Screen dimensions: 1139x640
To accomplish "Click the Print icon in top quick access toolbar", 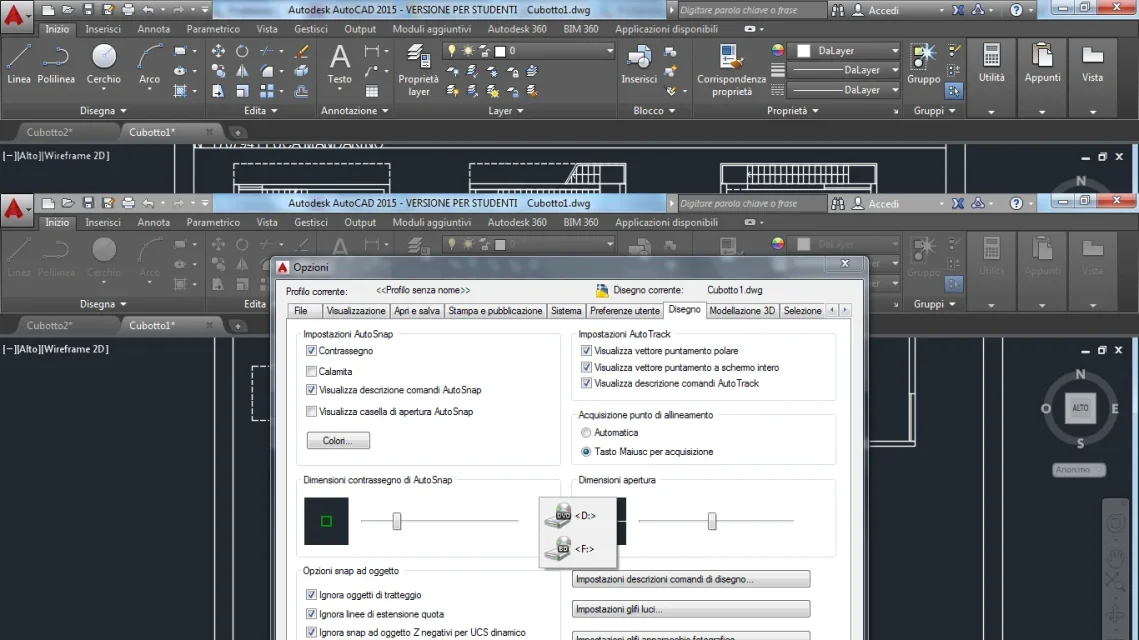I will click(x=128, y=9).
